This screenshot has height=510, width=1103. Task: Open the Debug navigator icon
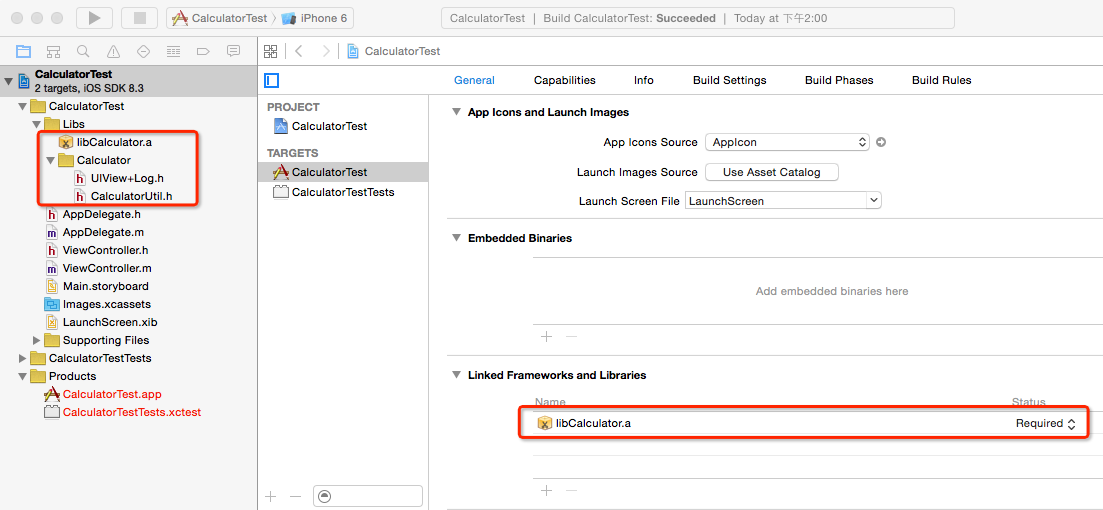pos(173,51)
